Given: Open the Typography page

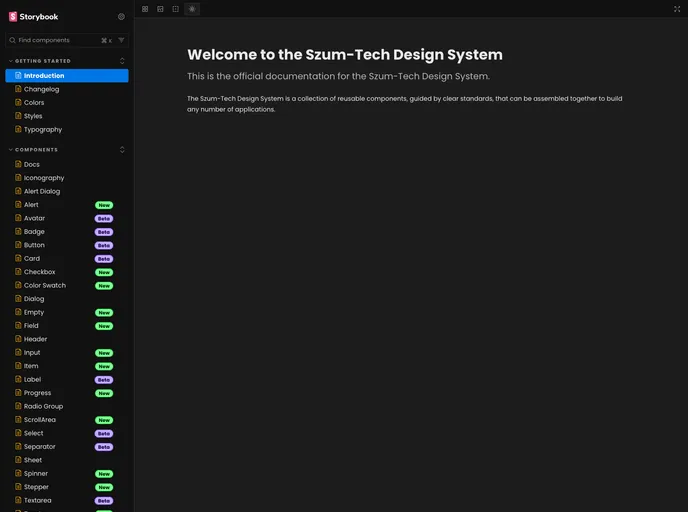Looking at the screenshot, I should 67,129.
